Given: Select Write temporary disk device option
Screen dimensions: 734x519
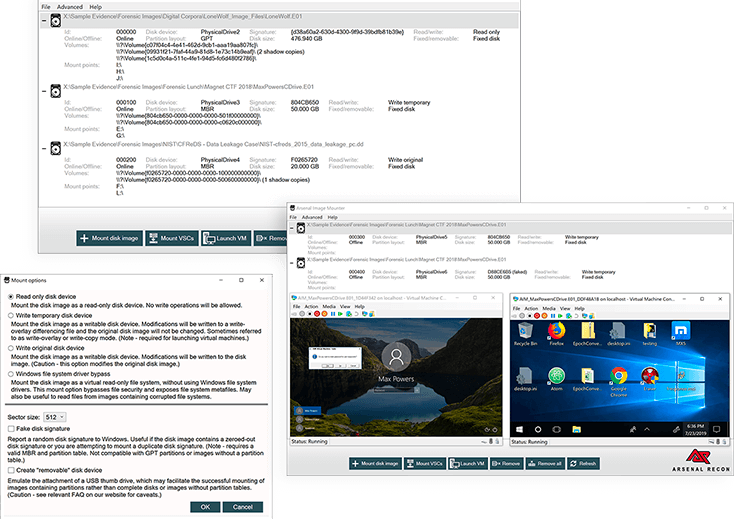Looking at the screenshot, I should coord(11,315).
